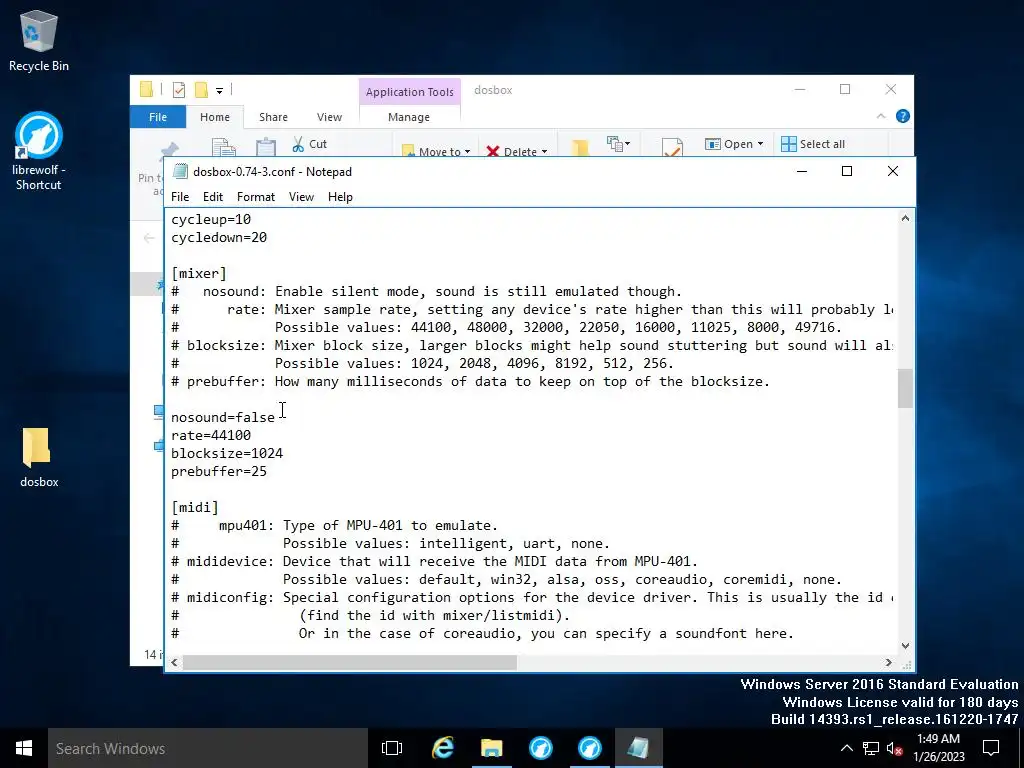Click the Notepad taskbar icon
Viewport: 1024px width, 768px height.
[638, 748]
